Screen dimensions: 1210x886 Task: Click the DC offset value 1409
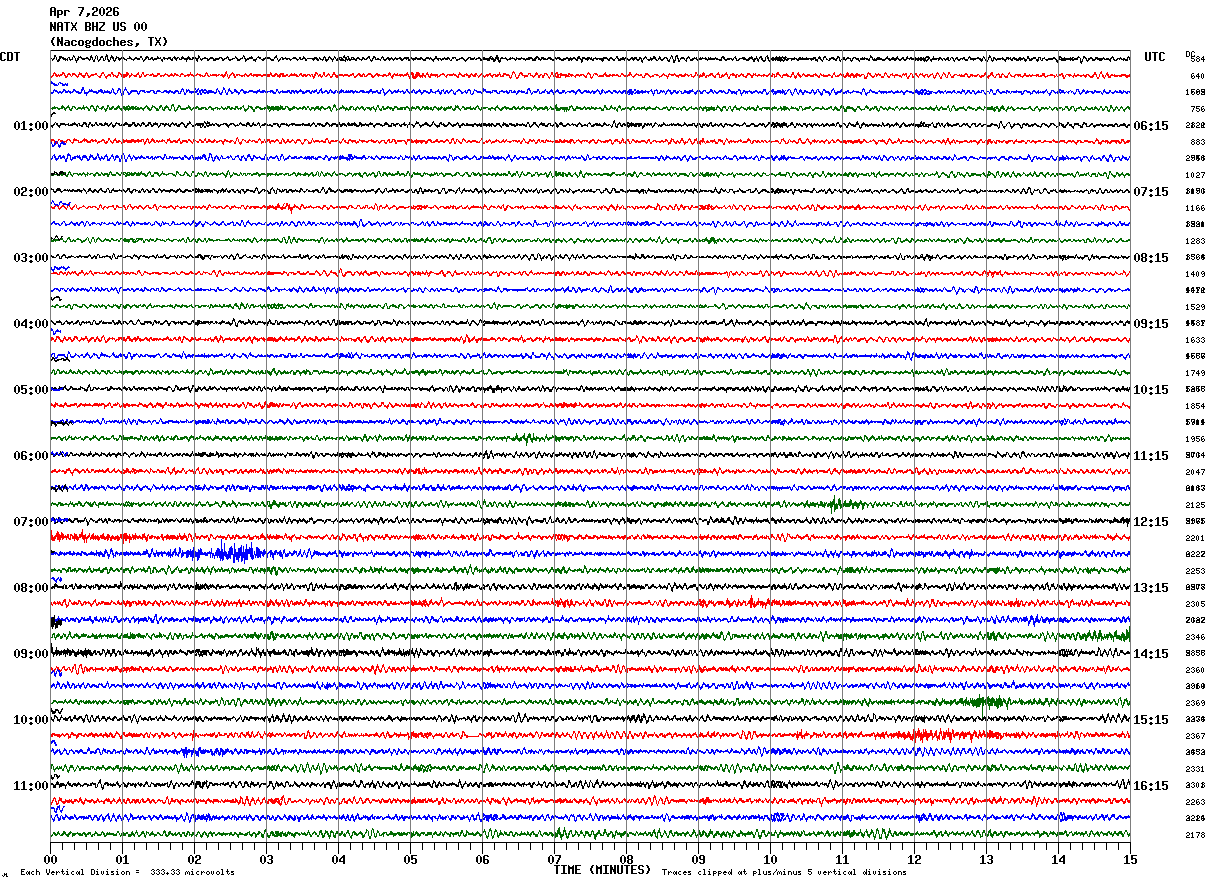click(x=1196, y=274)
